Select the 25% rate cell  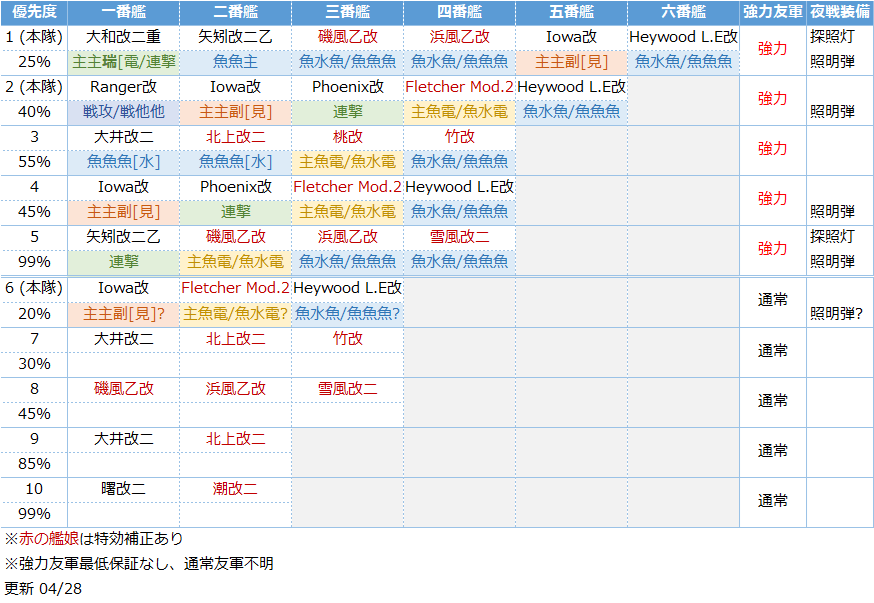pyautogui.click(x=34, y=62)
